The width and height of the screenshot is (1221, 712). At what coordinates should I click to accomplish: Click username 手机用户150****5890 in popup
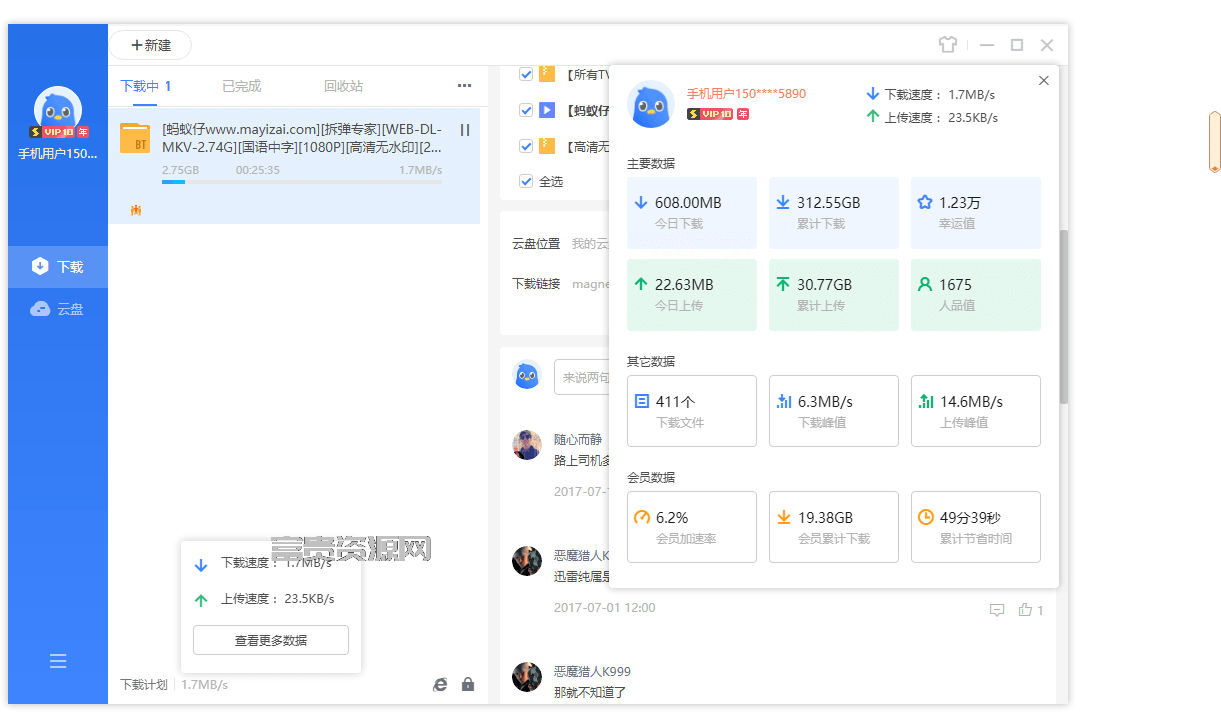click(746, 94)
